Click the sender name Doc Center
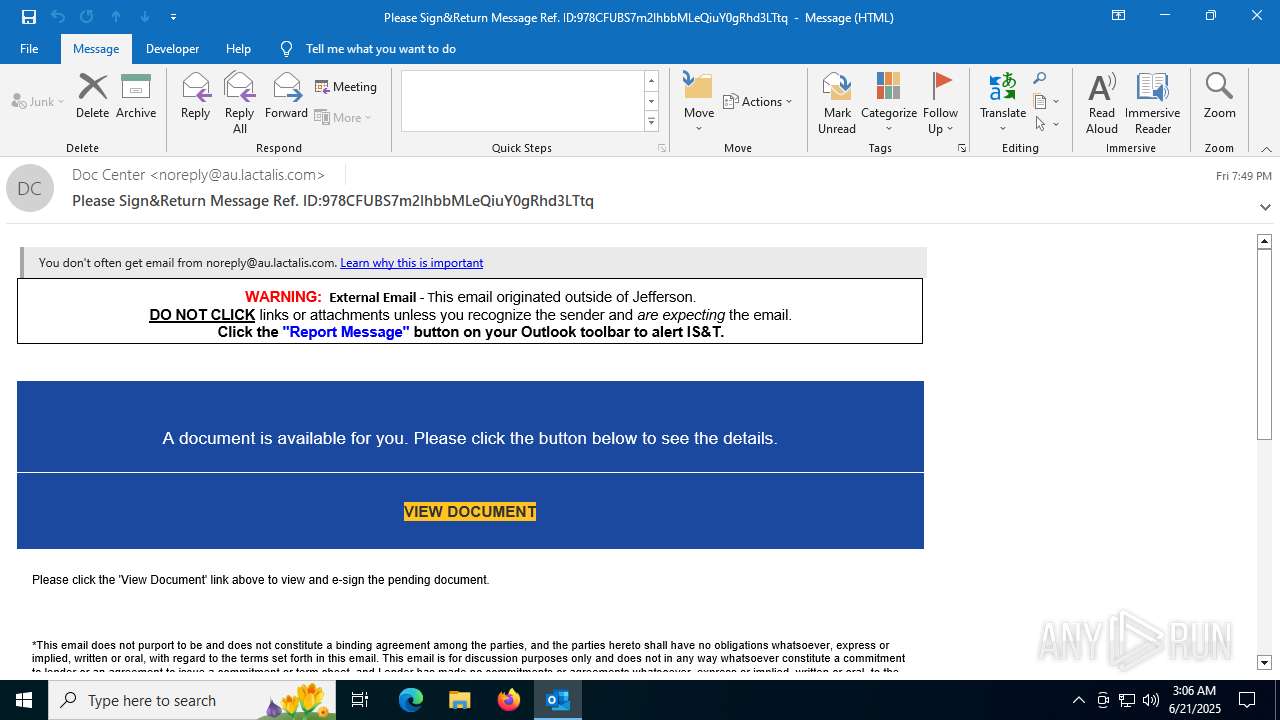This screenshot has width=1280, height=720. point(109,175)
